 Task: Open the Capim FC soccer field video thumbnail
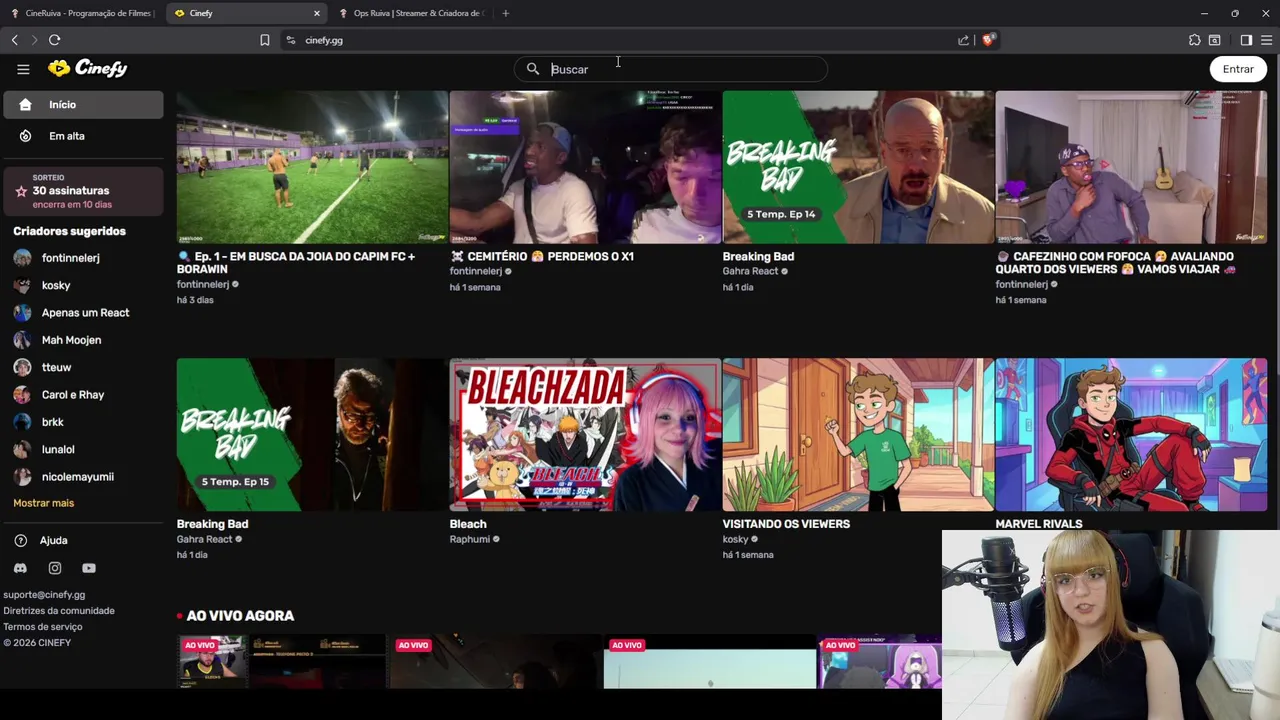[x=312, y=167]
